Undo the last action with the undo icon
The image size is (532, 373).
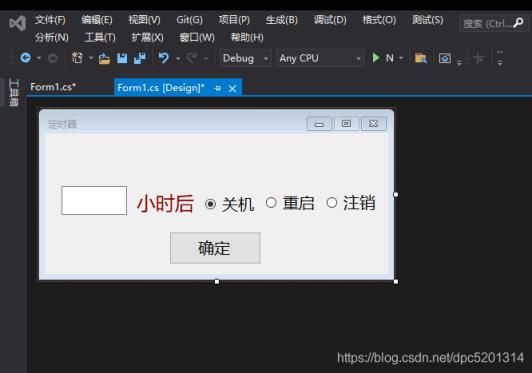coord(164,58)
